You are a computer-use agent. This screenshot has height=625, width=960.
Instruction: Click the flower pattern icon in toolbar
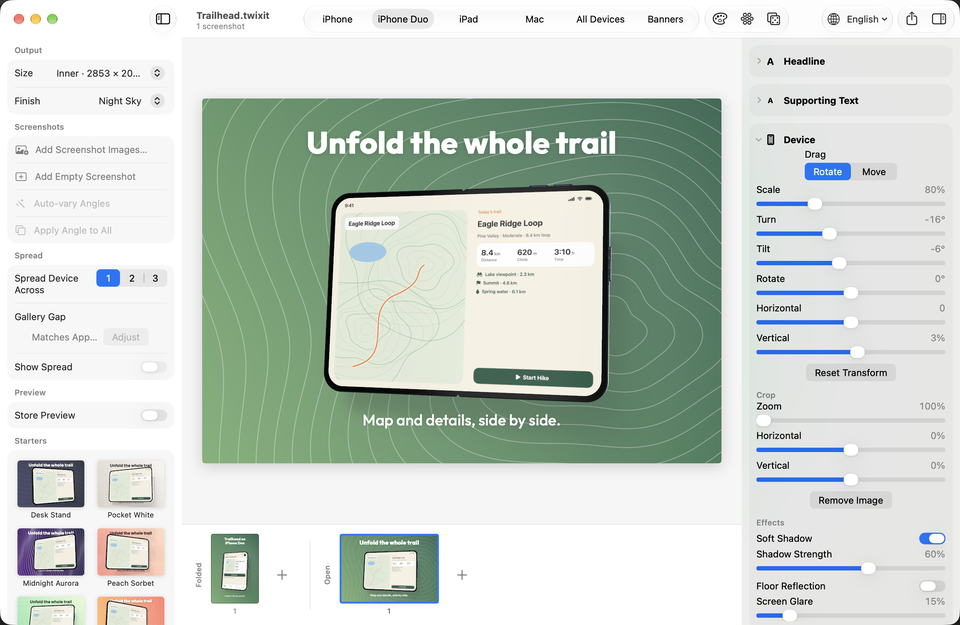click(747, 19)
